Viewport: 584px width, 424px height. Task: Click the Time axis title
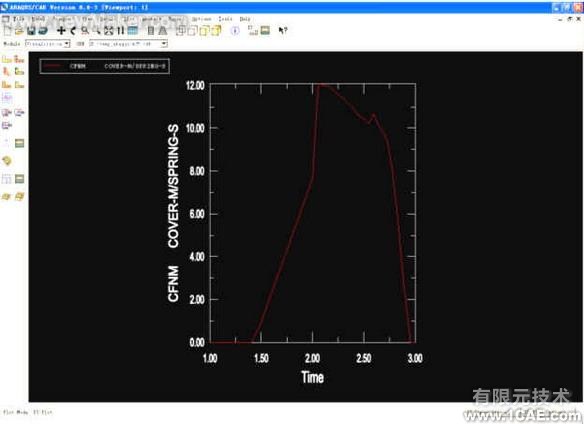tap(312, 377)
